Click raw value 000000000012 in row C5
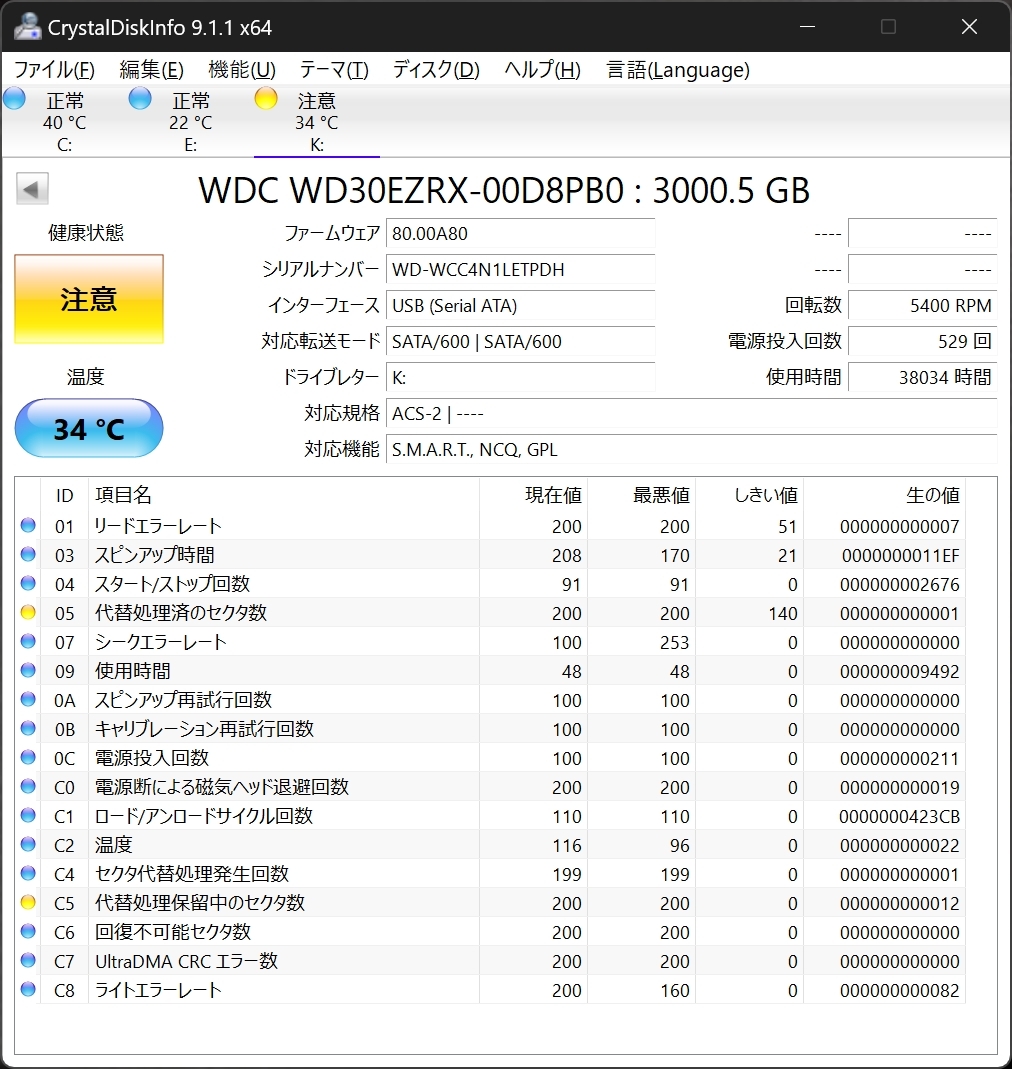Viewport: 1012px width, 1069px height. coord(899,903)
